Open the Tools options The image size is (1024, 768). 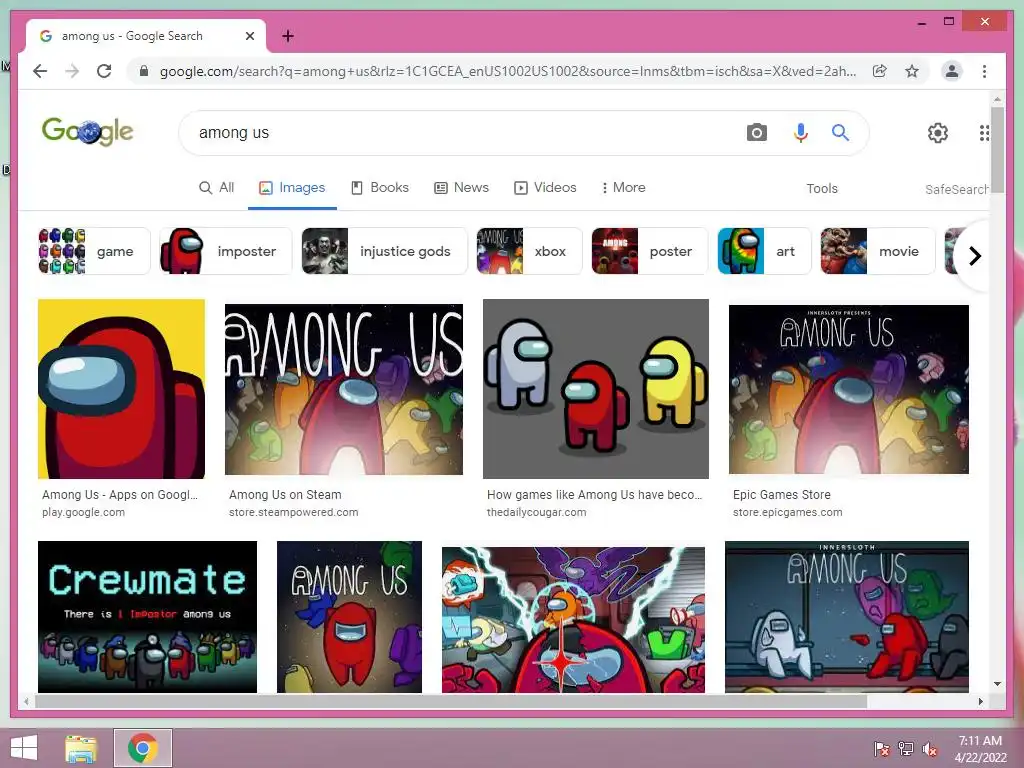click(x=822, y=189)
